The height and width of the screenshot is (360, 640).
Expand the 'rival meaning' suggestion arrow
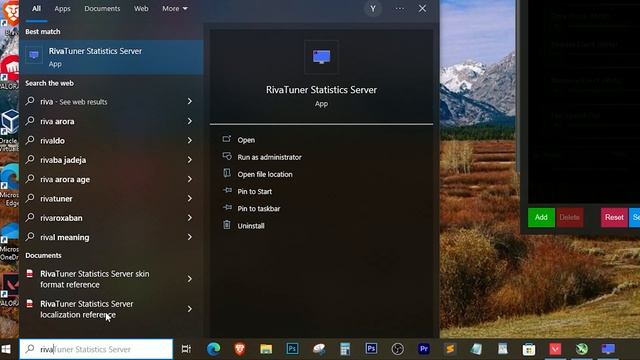coord(190,237)
